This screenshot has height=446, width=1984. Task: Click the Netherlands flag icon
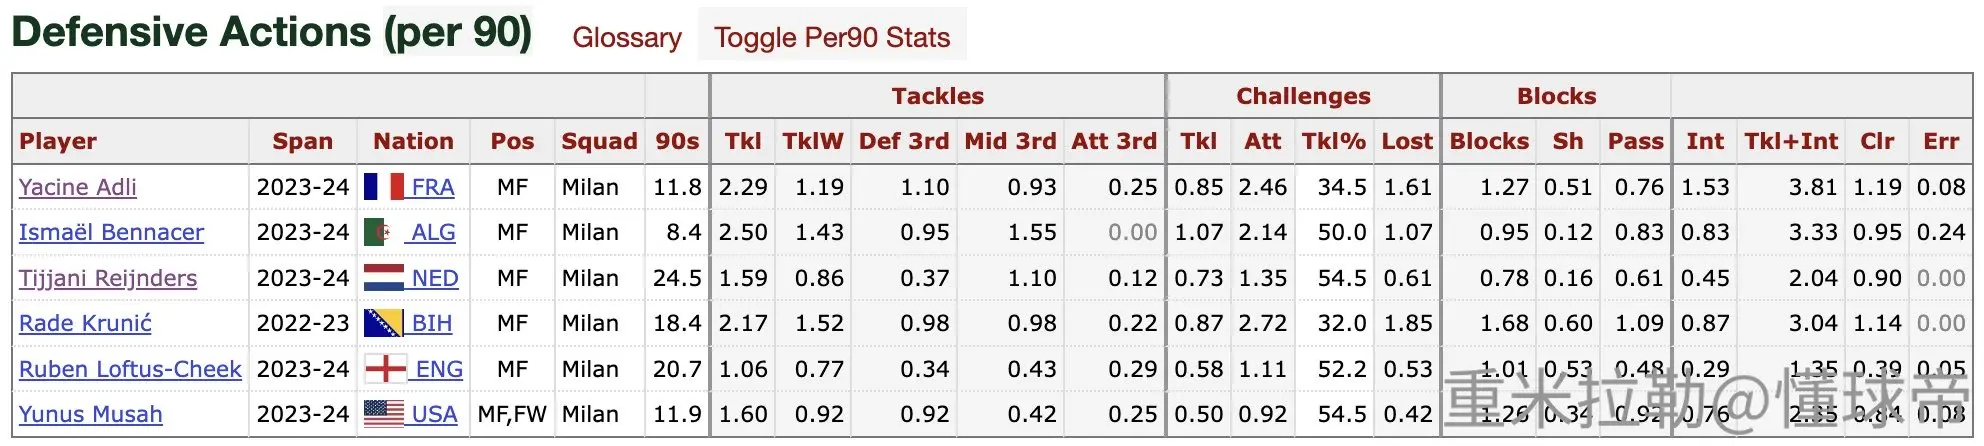384,278
